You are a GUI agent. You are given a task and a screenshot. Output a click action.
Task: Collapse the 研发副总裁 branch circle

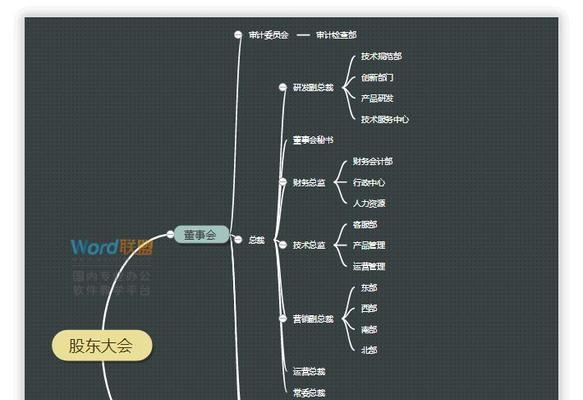pyautogui.click(x=283, y=87)
